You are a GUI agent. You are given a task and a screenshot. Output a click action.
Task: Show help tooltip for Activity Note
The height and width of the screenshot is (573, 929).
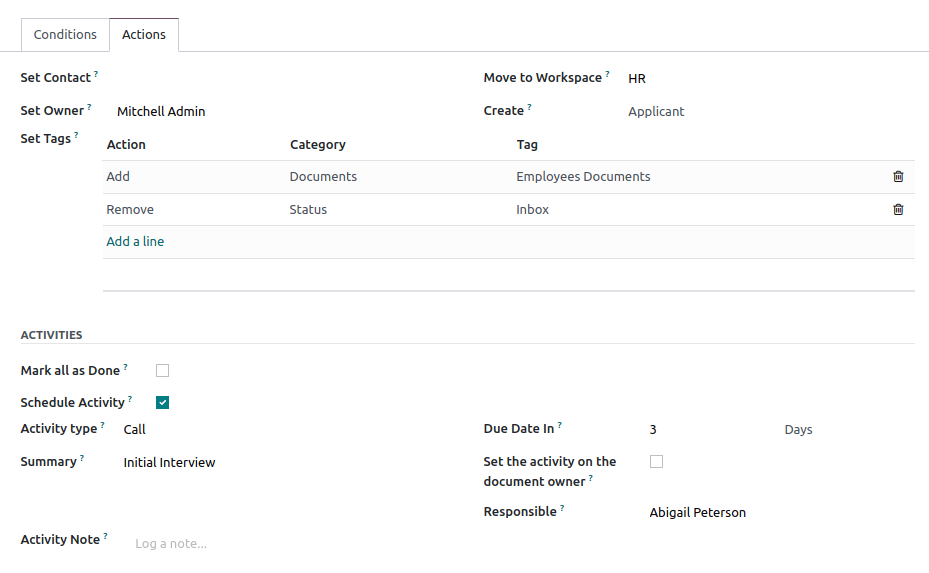pos(105,536)
